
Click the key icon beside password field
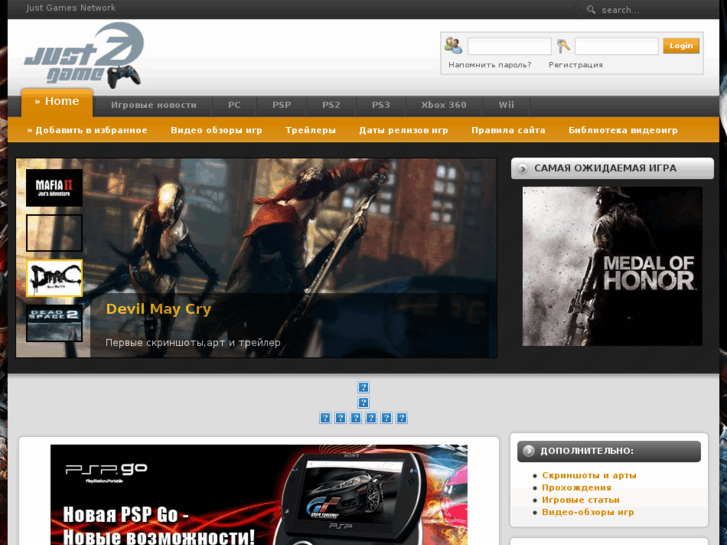click(564, 46)
